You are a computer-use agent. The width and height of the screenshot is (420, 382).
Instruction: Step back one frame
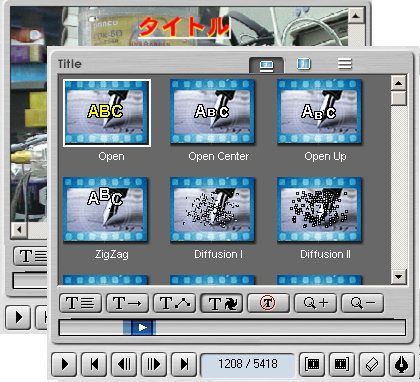tap(124, 364)
